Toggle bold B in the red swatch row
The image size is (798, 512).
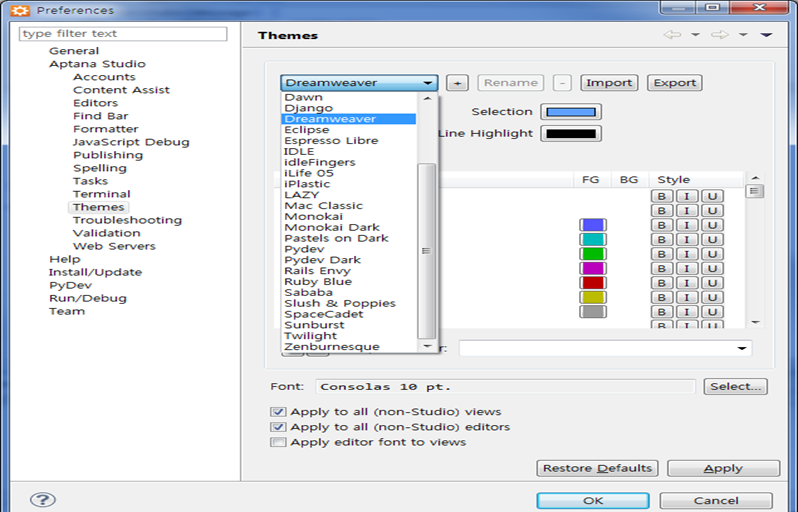pos(662,283)
